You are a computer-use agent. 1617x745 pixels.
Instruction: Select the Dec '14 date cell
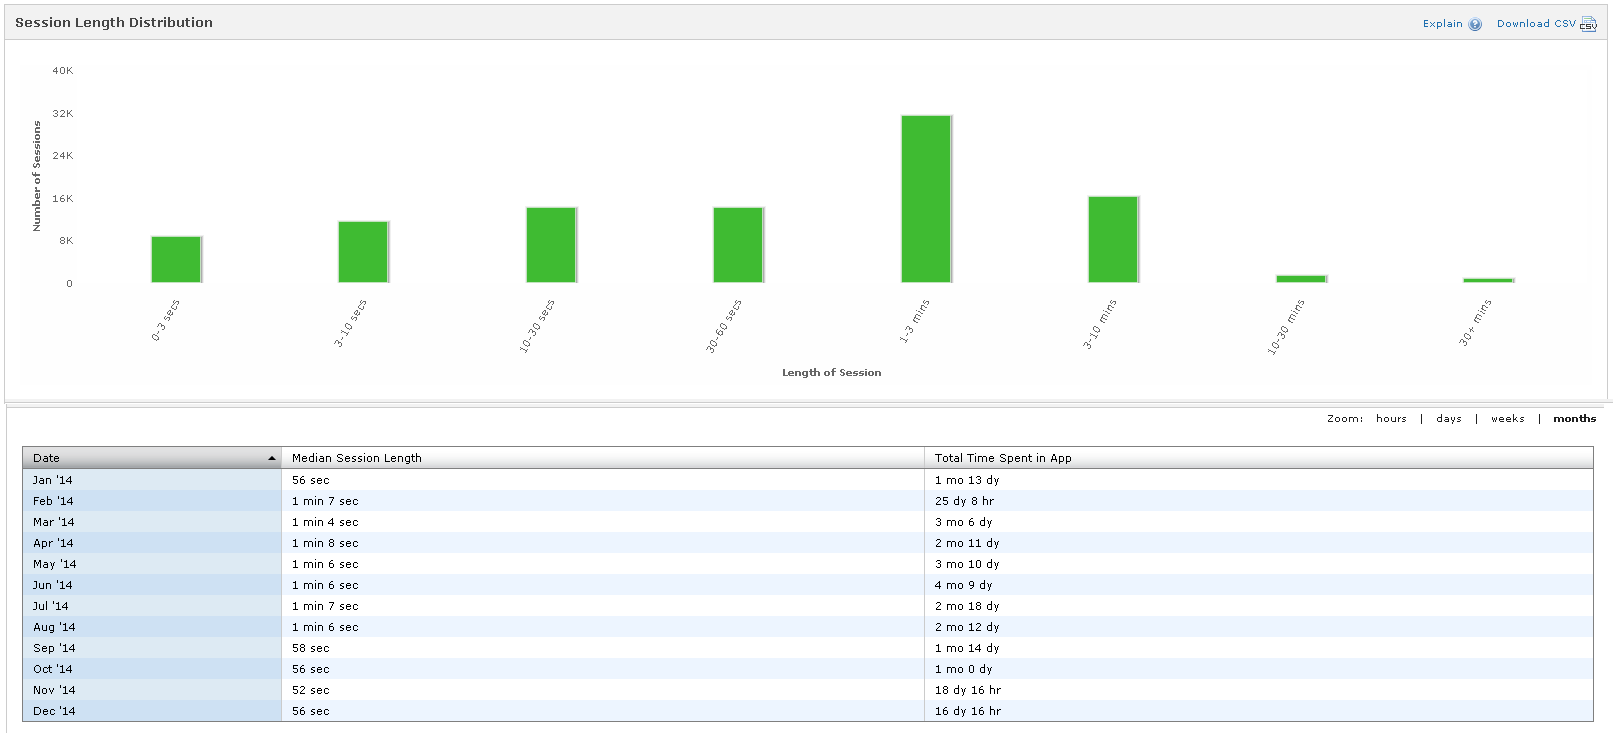(152, 711)
